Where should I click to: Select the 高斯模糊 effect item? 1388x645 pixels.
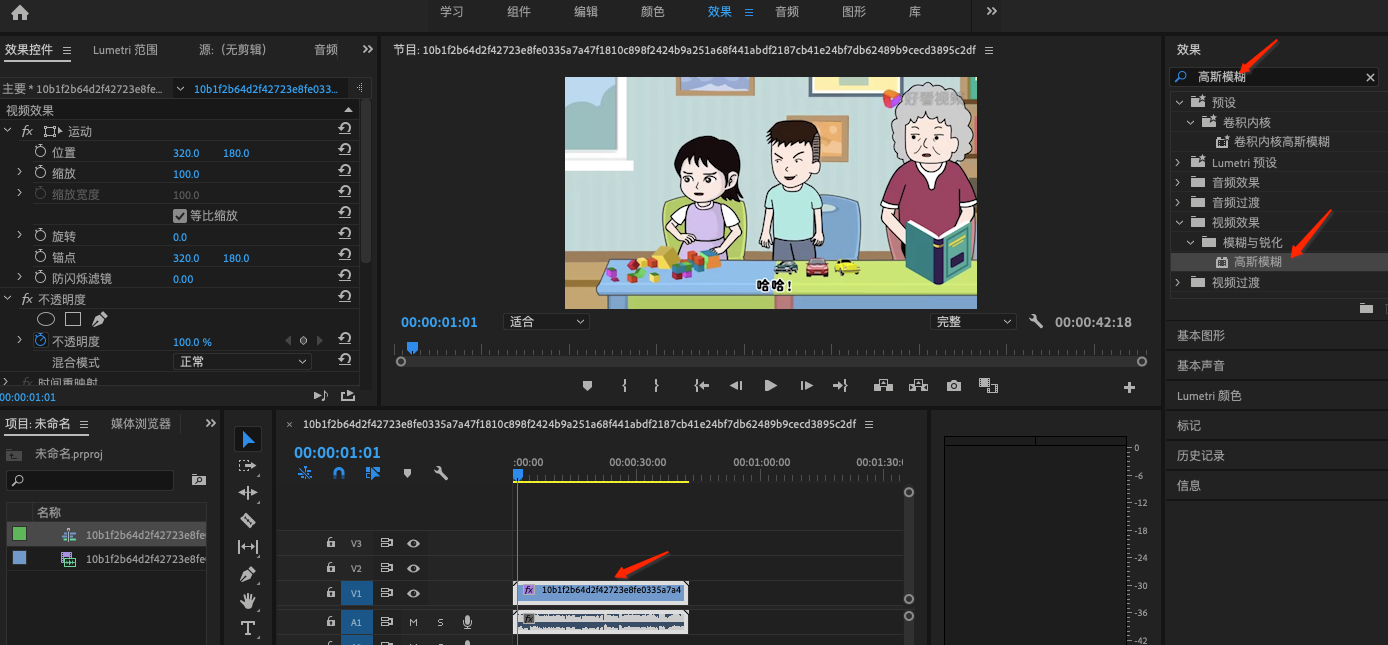point(1258,262)
